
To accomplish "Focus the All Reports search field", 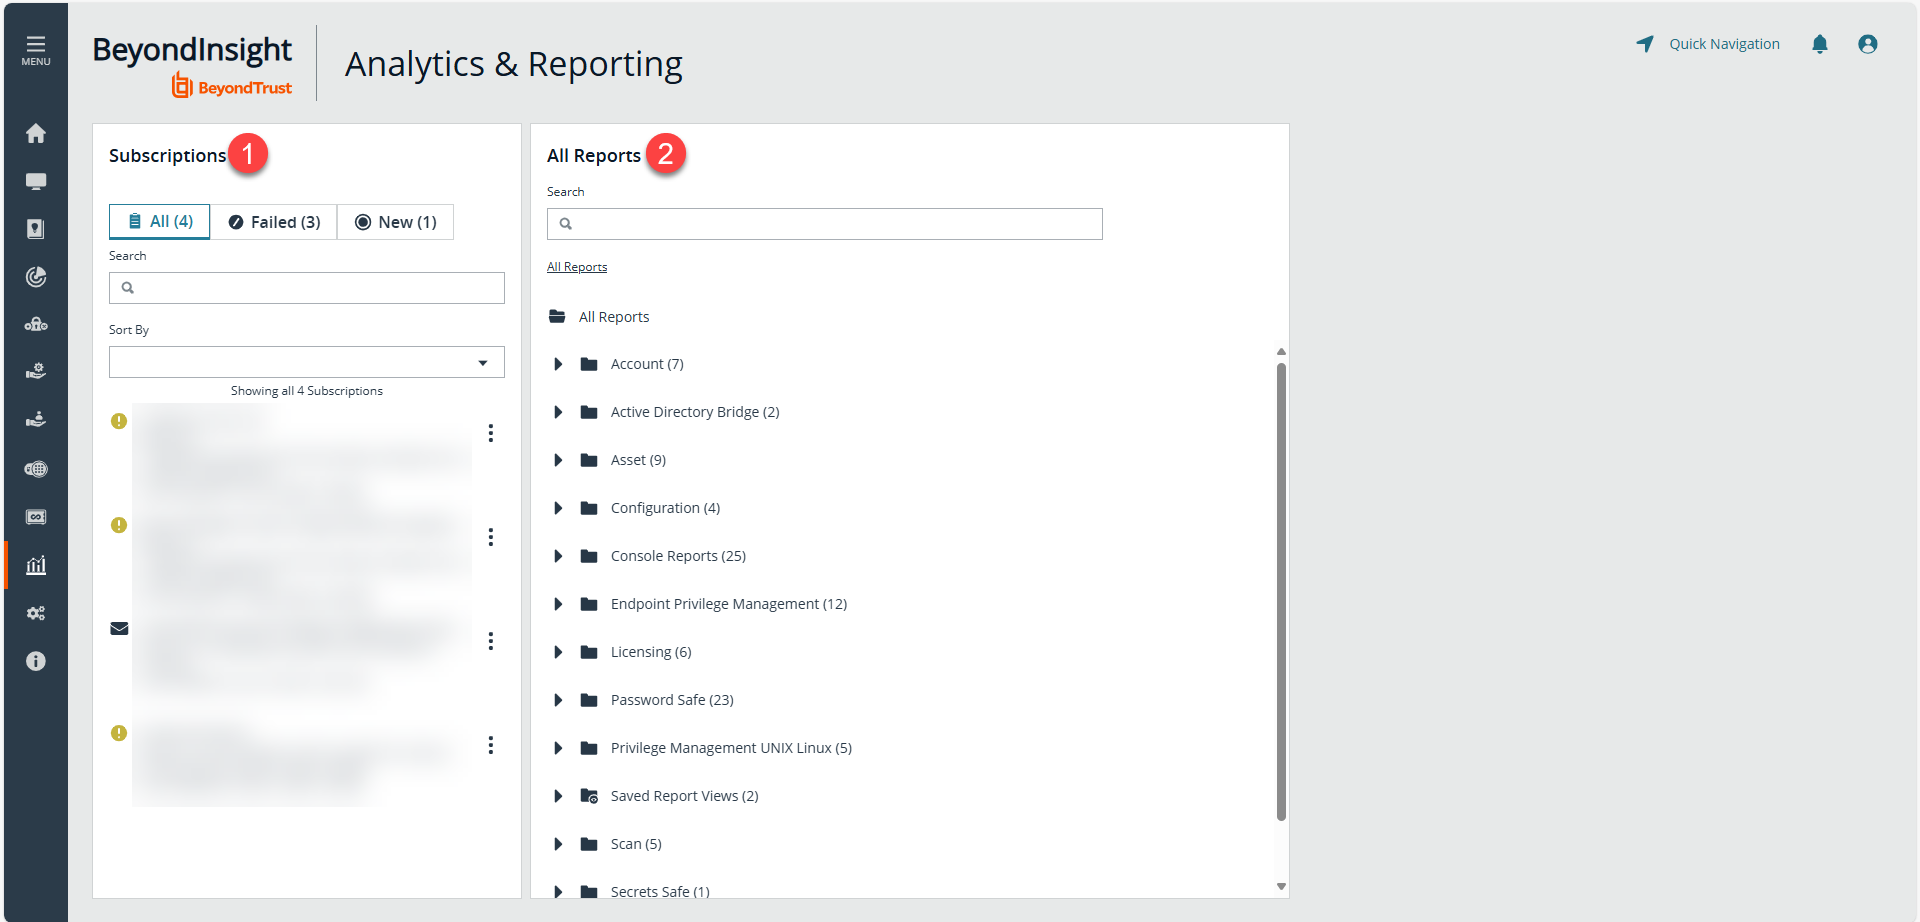I will (x=825, y=224).
